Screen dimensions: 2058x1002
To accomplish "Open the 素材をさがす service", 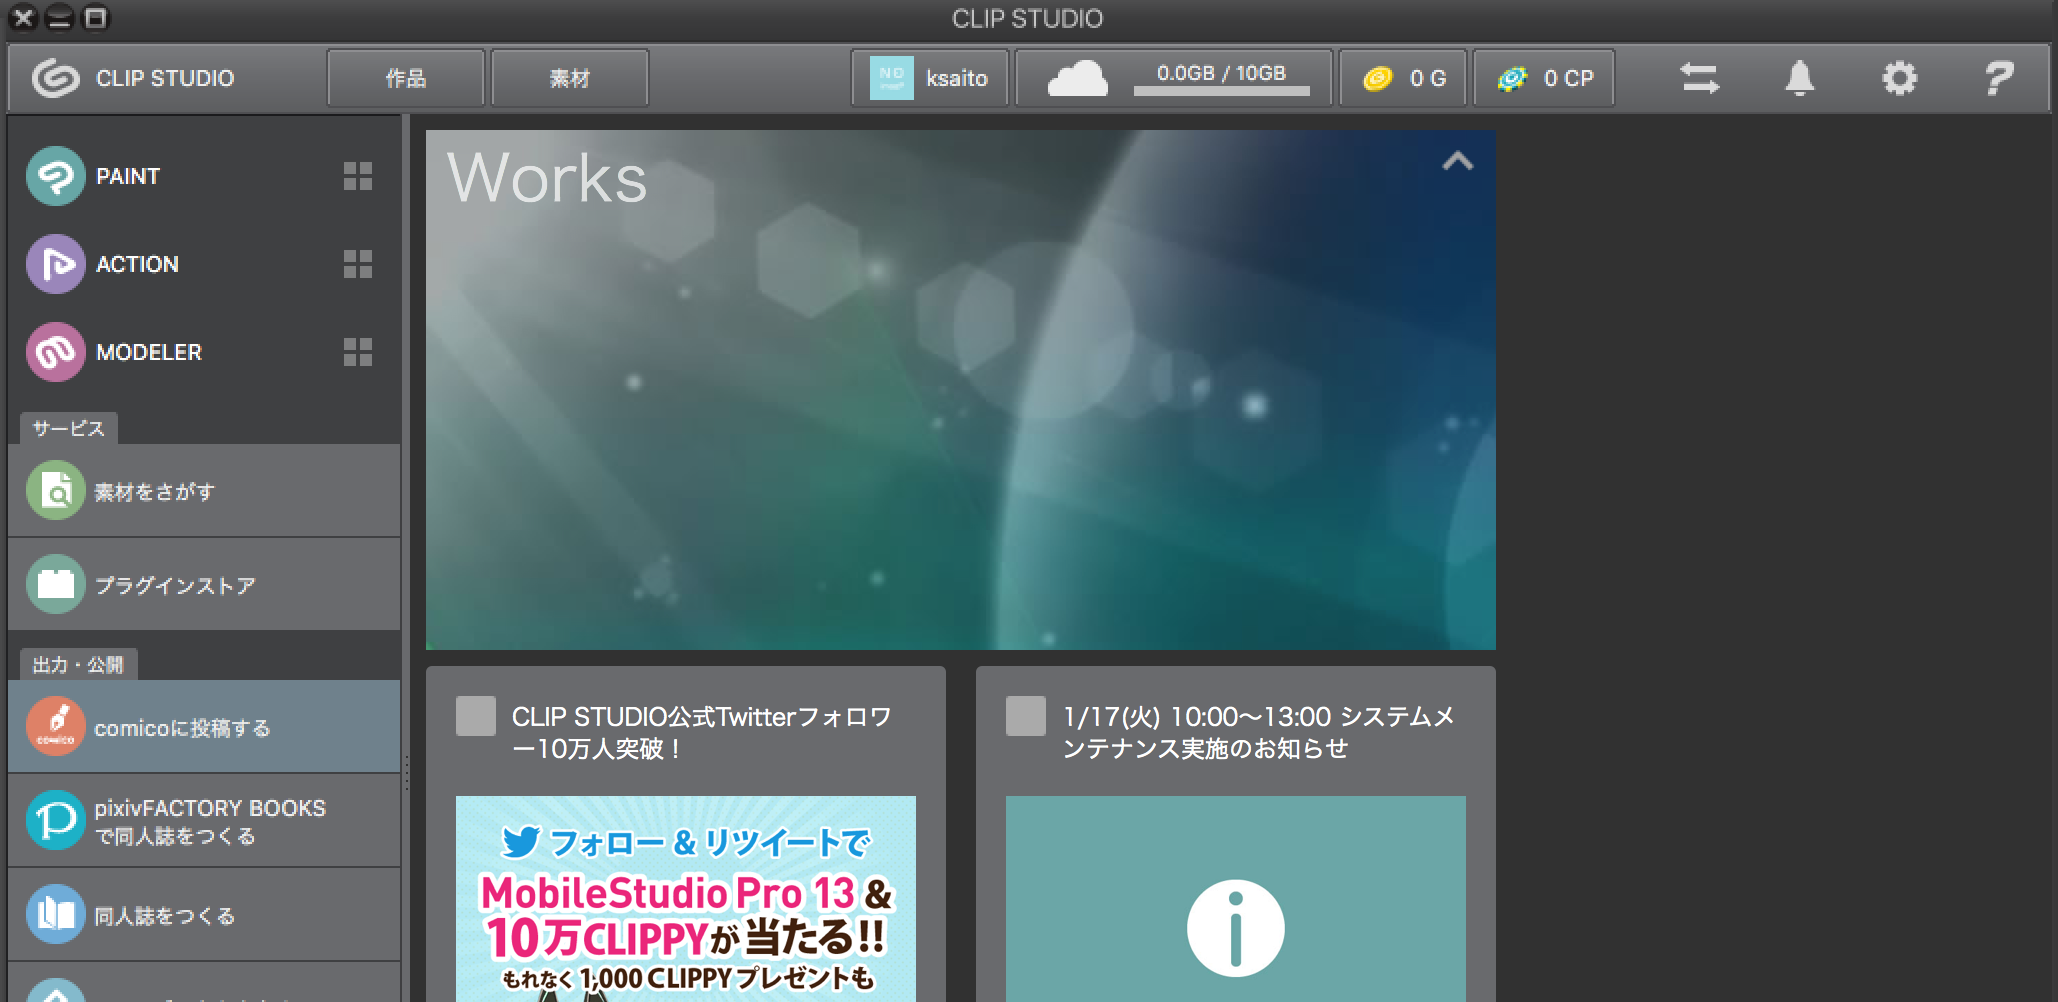I will 204,491.
